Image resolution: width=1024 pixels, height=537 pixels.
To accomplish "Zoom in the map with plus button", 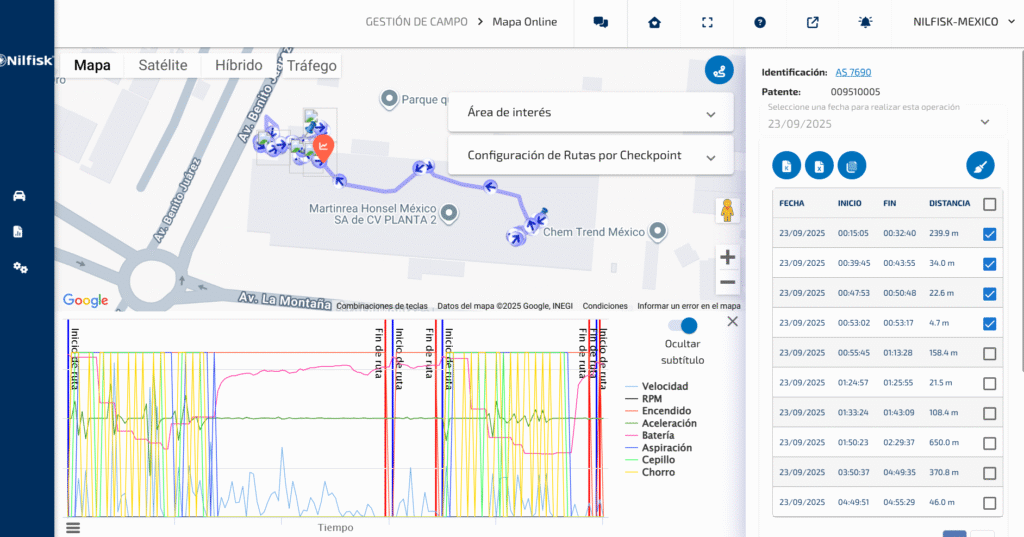I will (728, 257).
